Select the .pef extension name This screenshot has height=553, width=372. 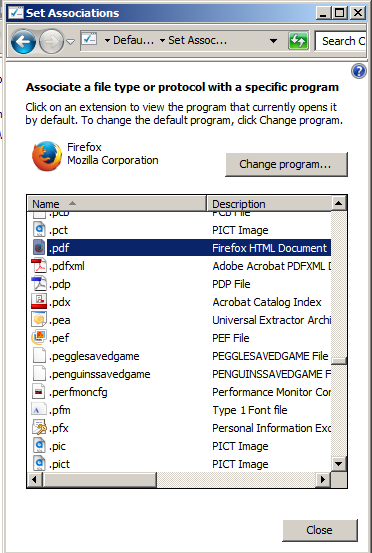click(59, 338)
